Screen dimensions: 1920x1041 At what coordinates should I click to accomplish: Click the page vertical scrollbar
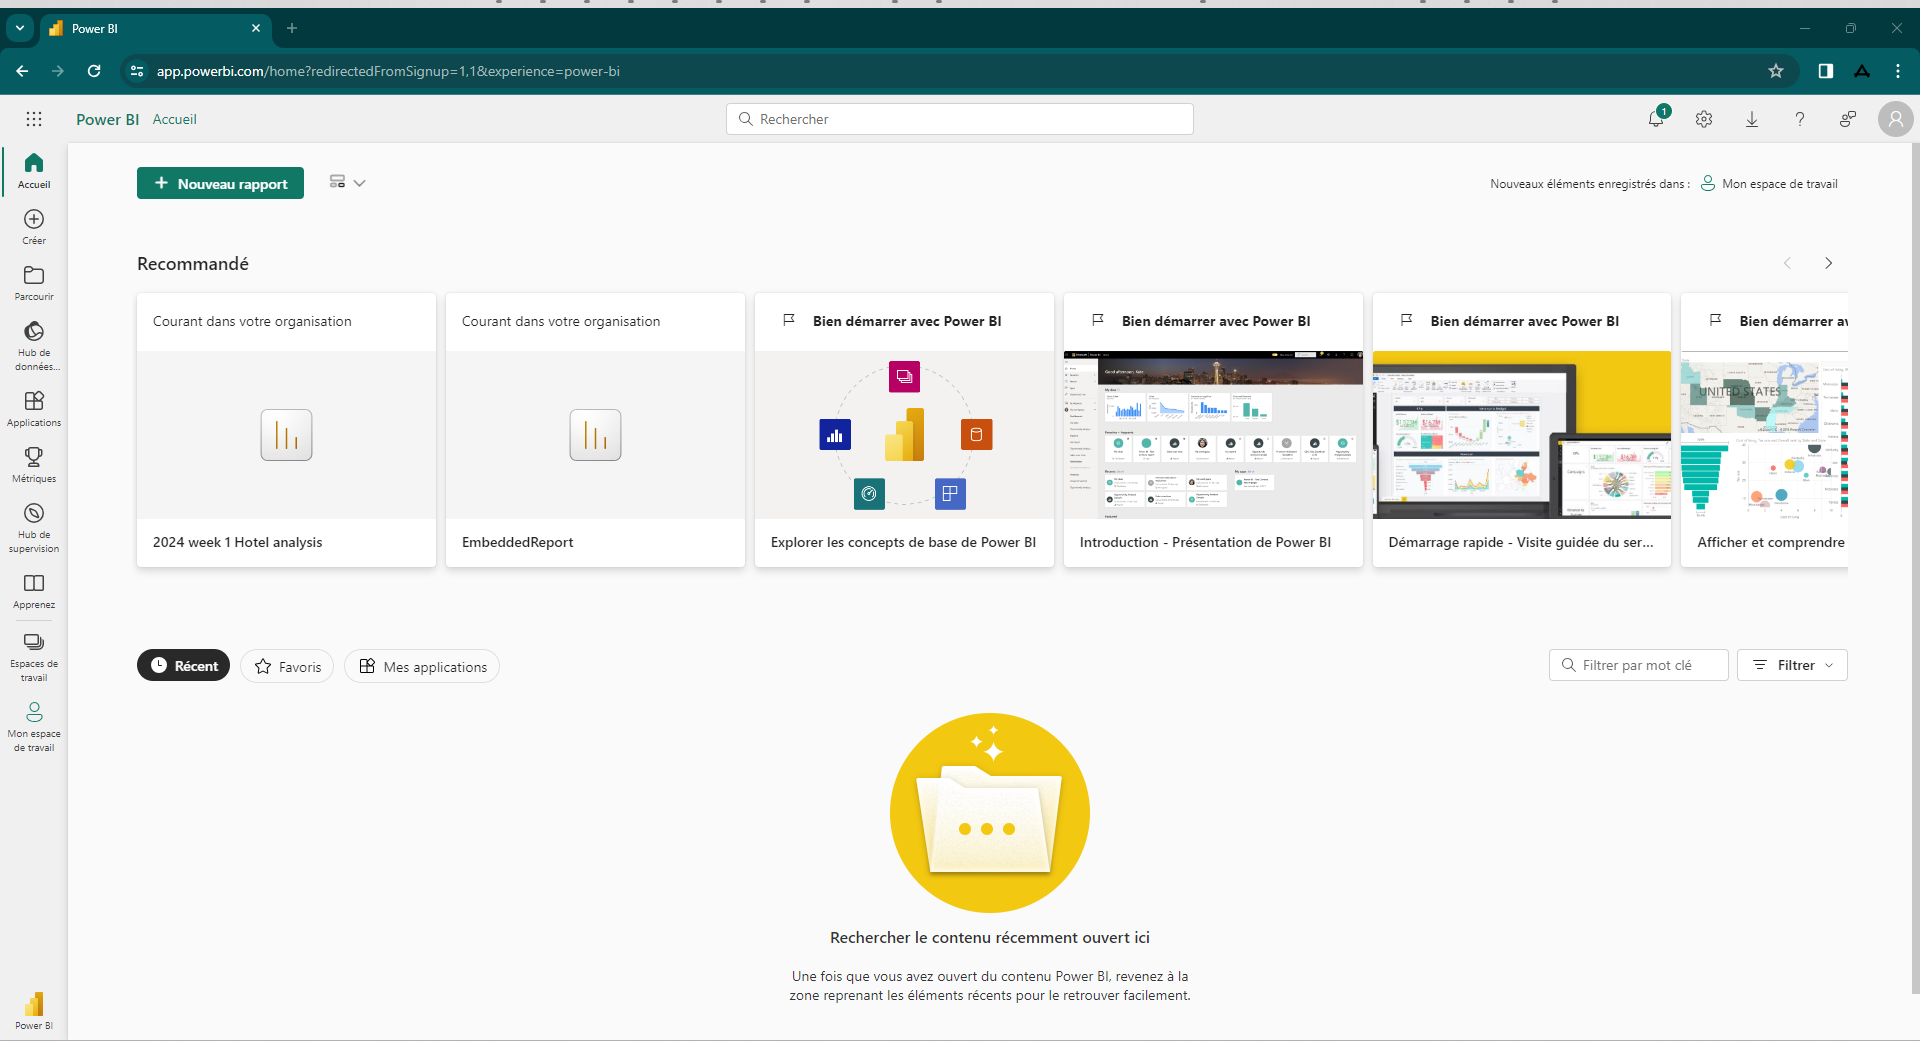click(x=1915, y=570)
